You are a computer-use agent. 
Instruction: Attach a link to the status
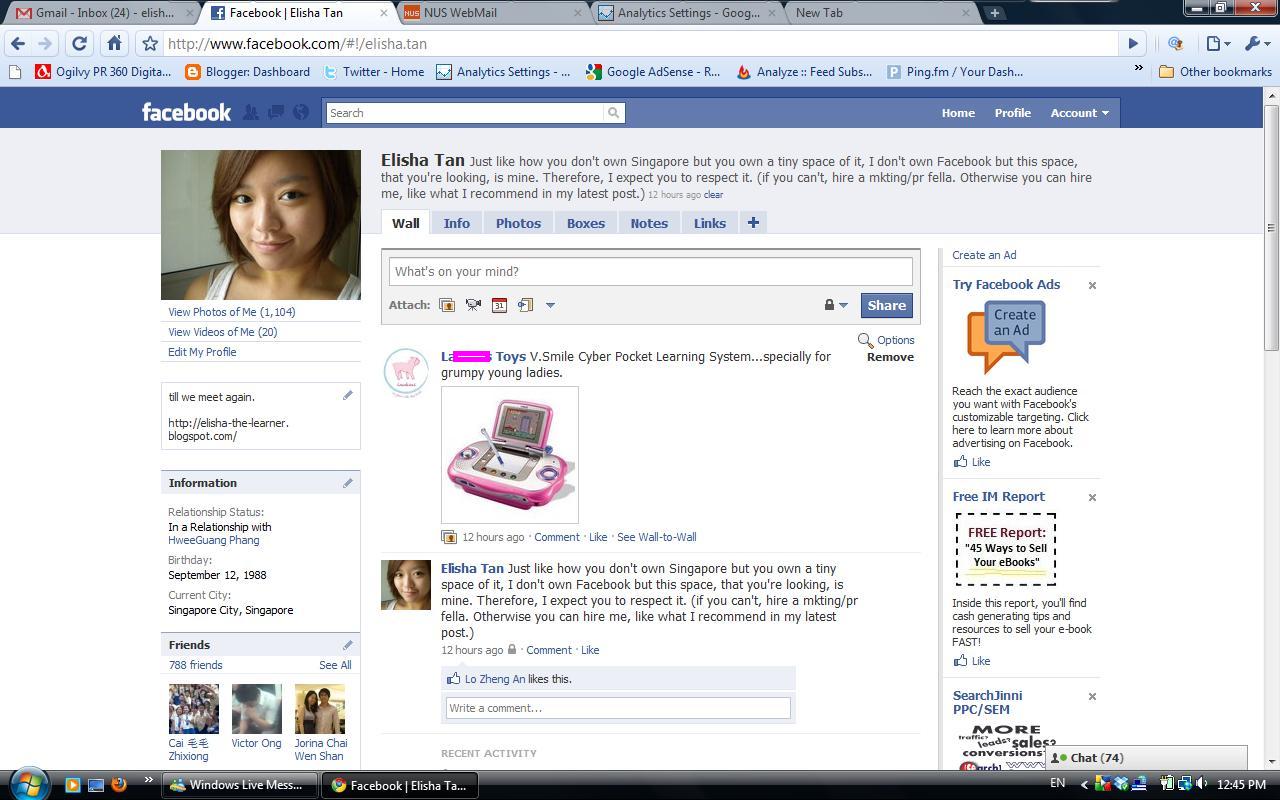[525, 305]
